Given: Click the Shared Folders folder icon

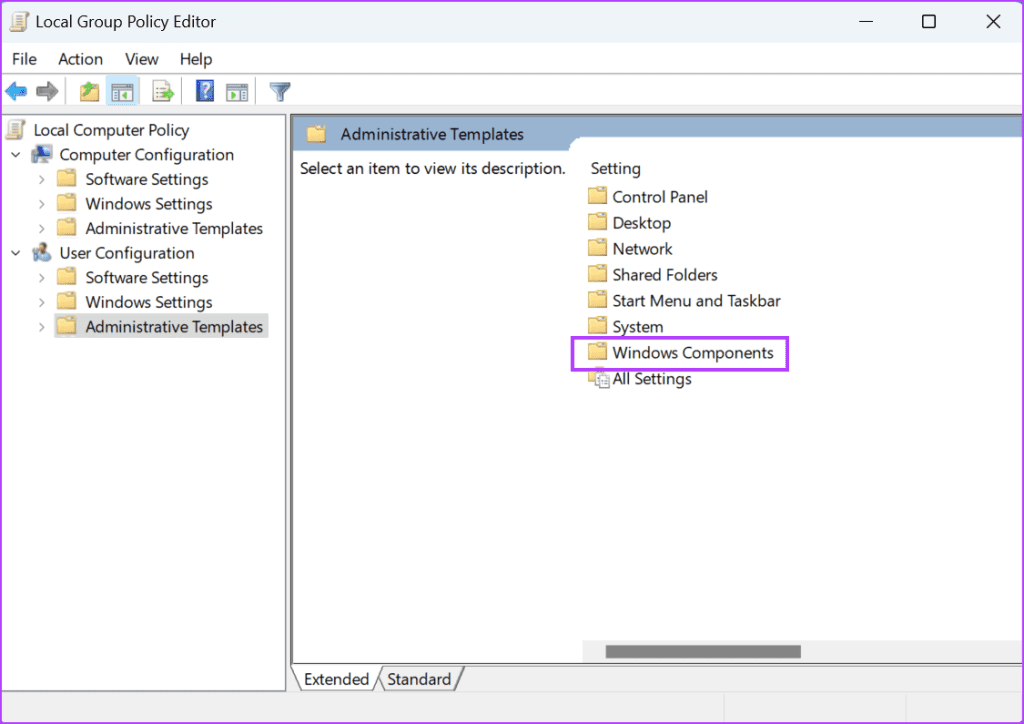Looking at the screenshot, I should (597, 274).
